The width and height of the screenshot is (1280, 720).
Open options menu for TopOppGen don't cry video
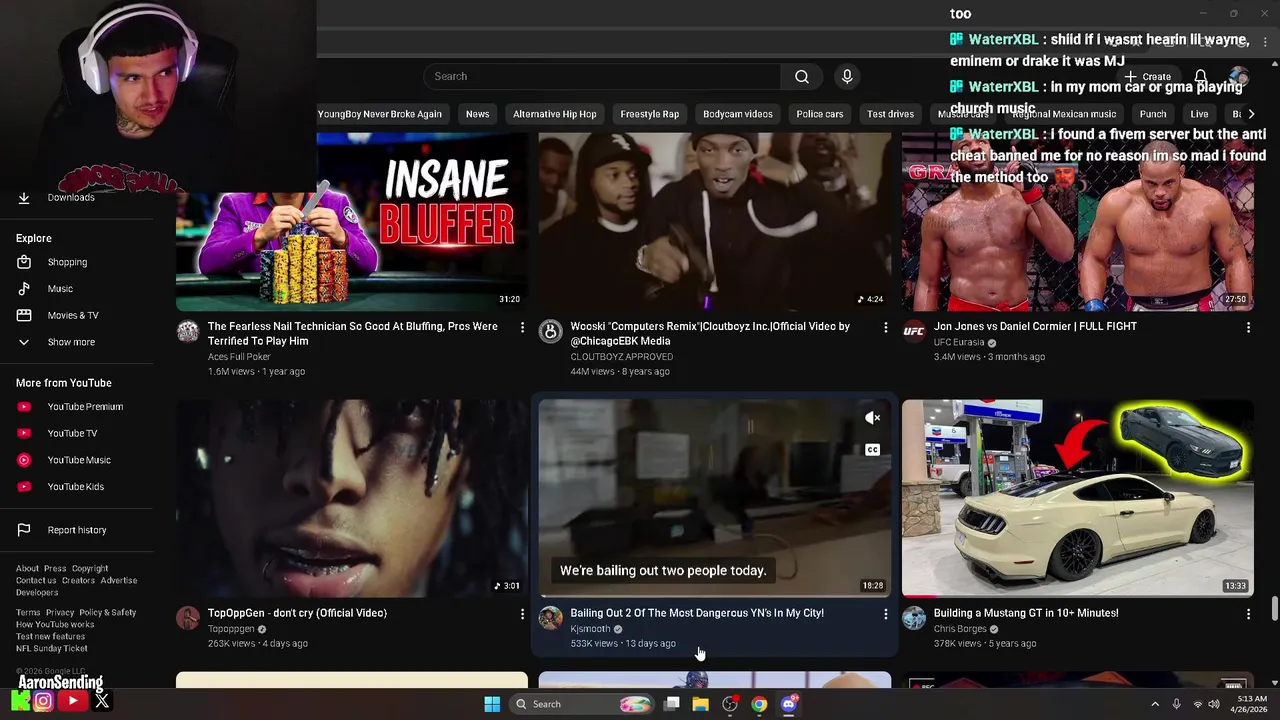pos(522,614)
